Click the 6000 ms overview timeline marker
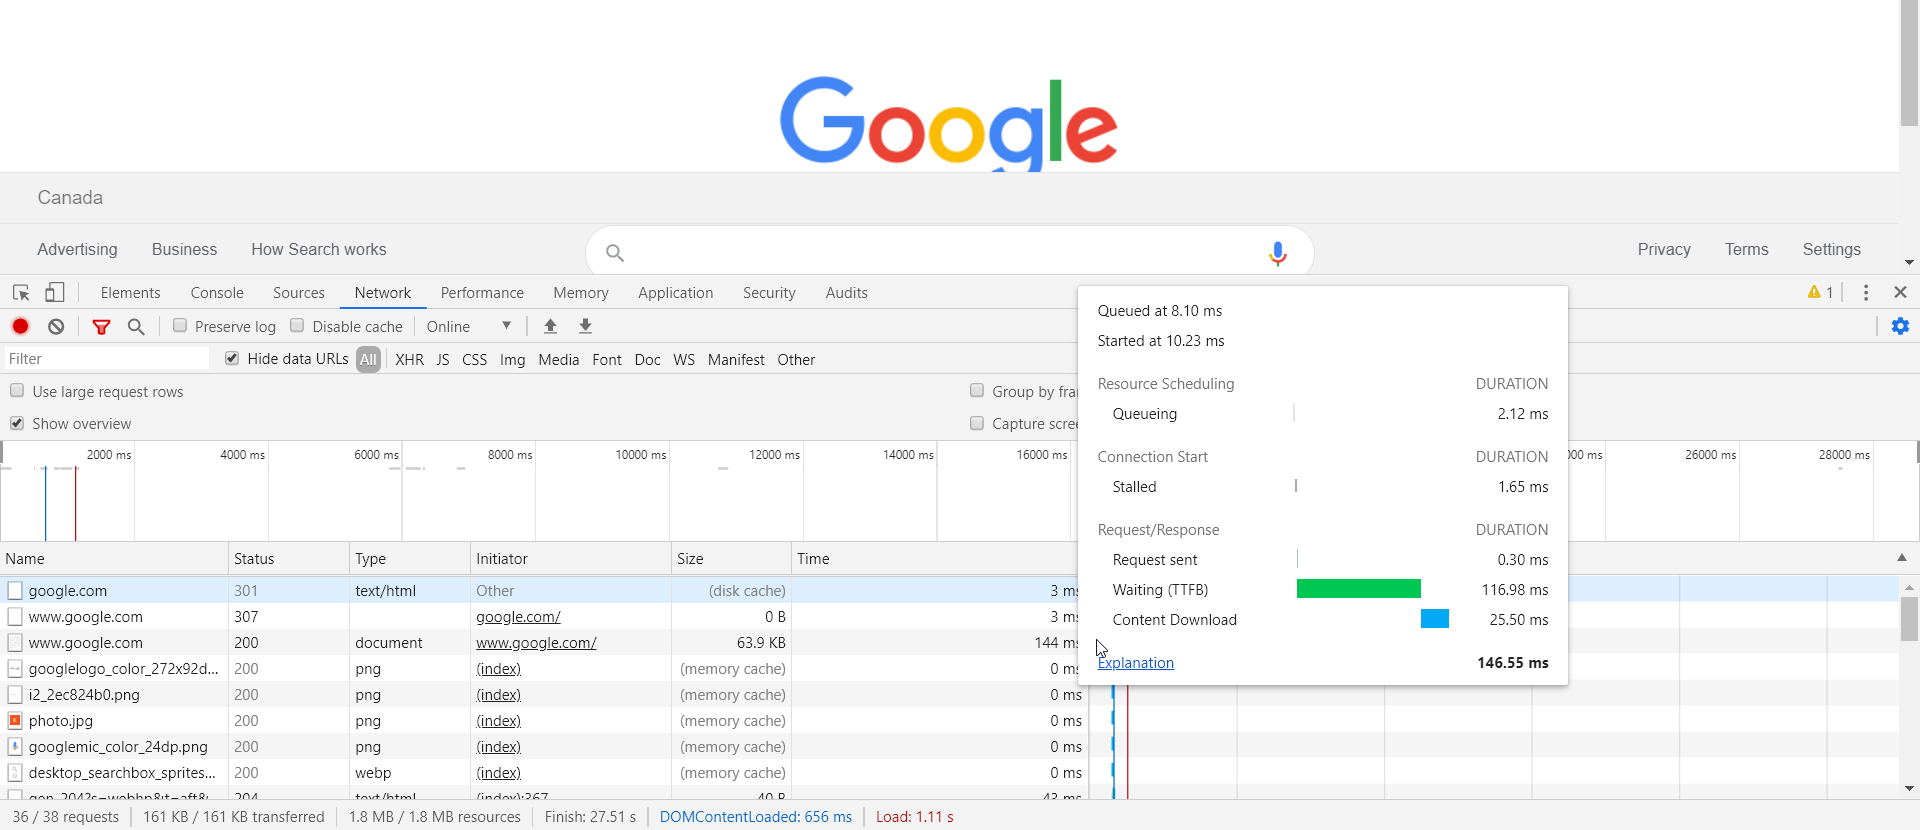 coord(376,455)
